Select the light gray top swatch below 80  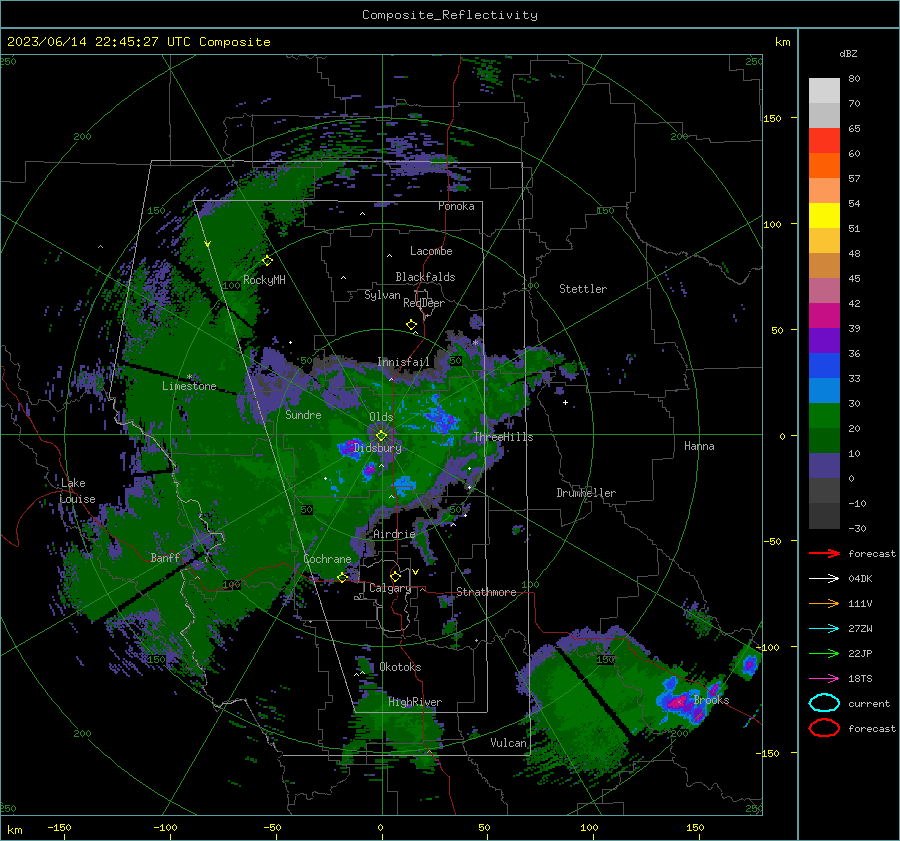click(x=824, y=91)
